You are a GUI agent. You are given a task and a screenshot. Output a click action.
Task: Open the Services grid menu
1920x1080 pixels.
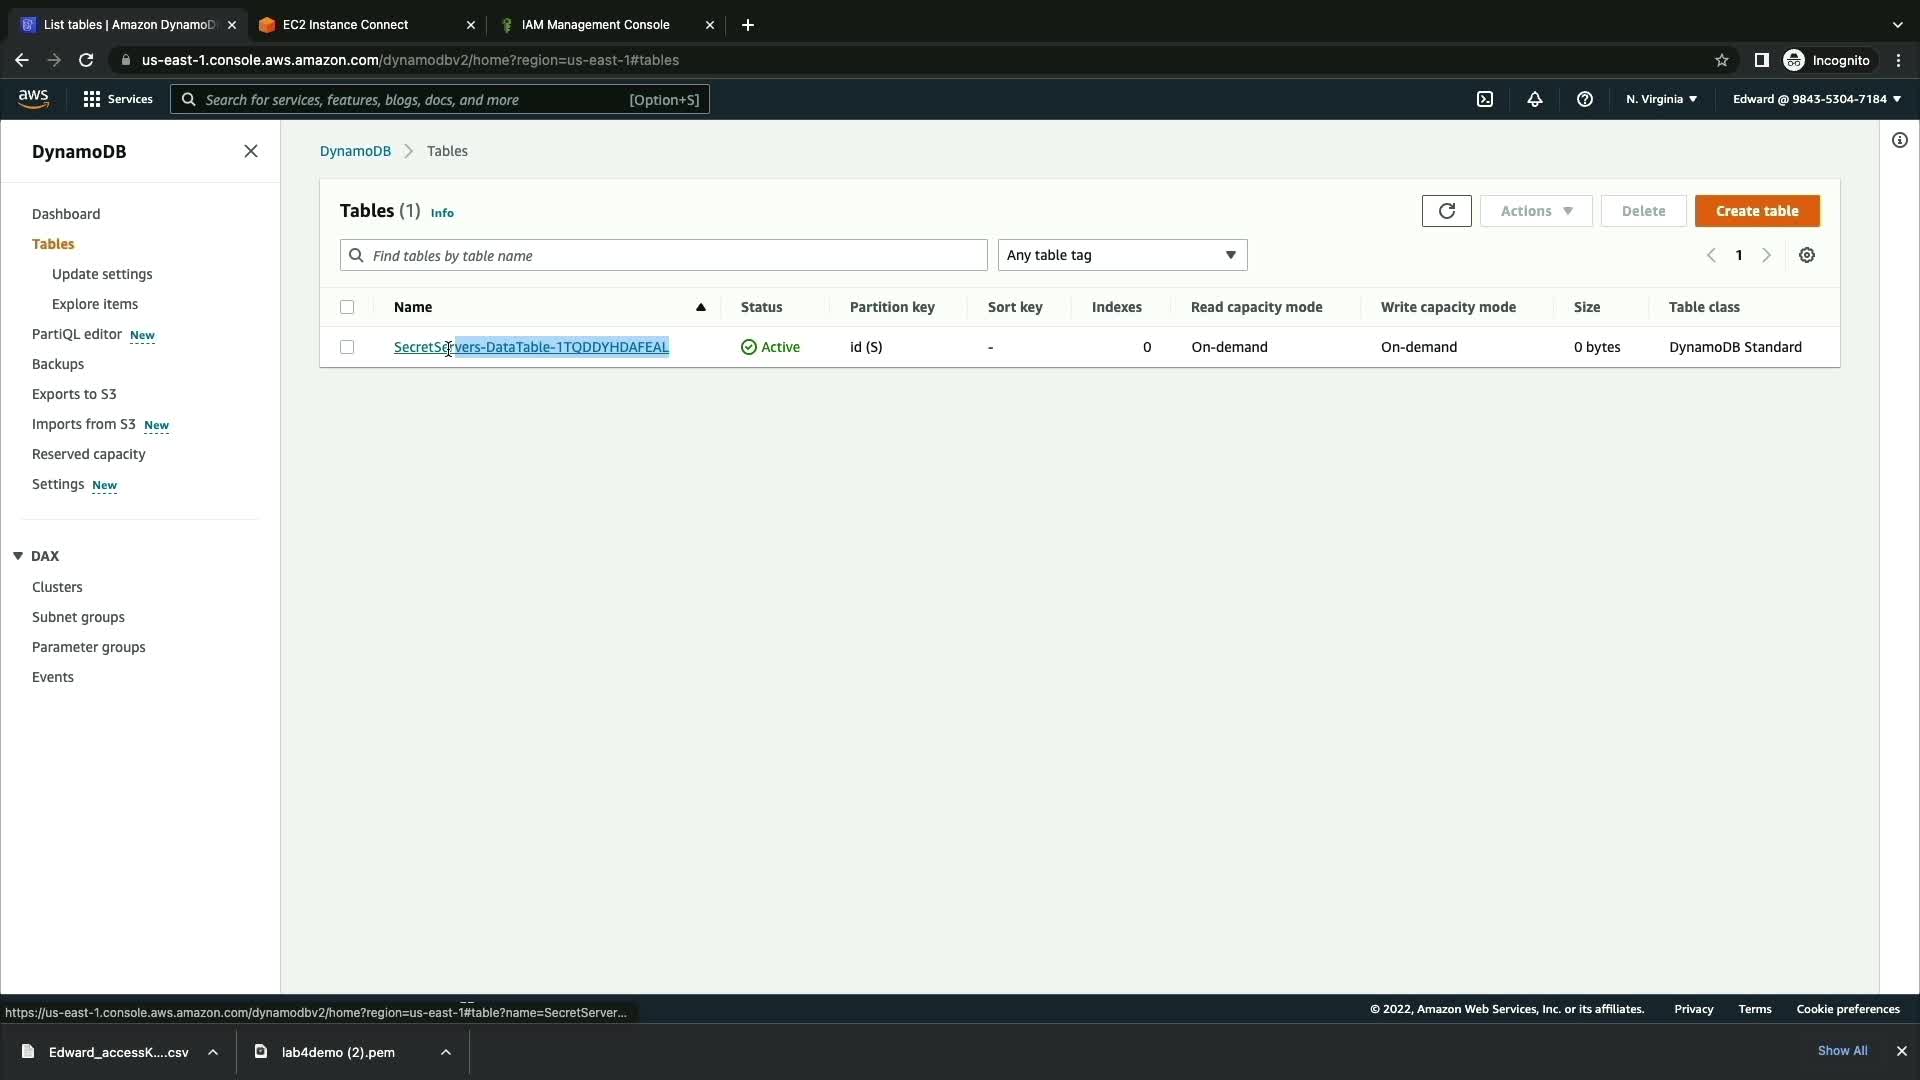click(x=118, y=99)
